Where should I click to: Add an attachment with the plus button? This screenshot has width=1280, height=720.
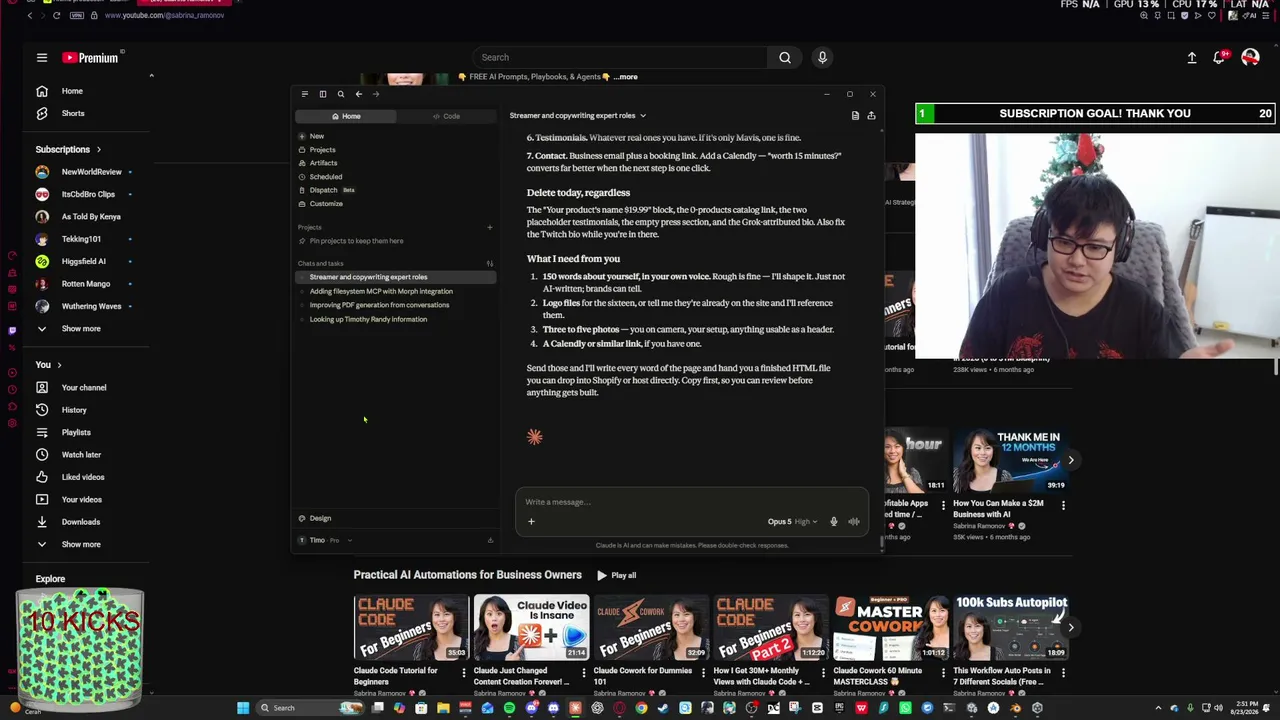click(531, 521)
